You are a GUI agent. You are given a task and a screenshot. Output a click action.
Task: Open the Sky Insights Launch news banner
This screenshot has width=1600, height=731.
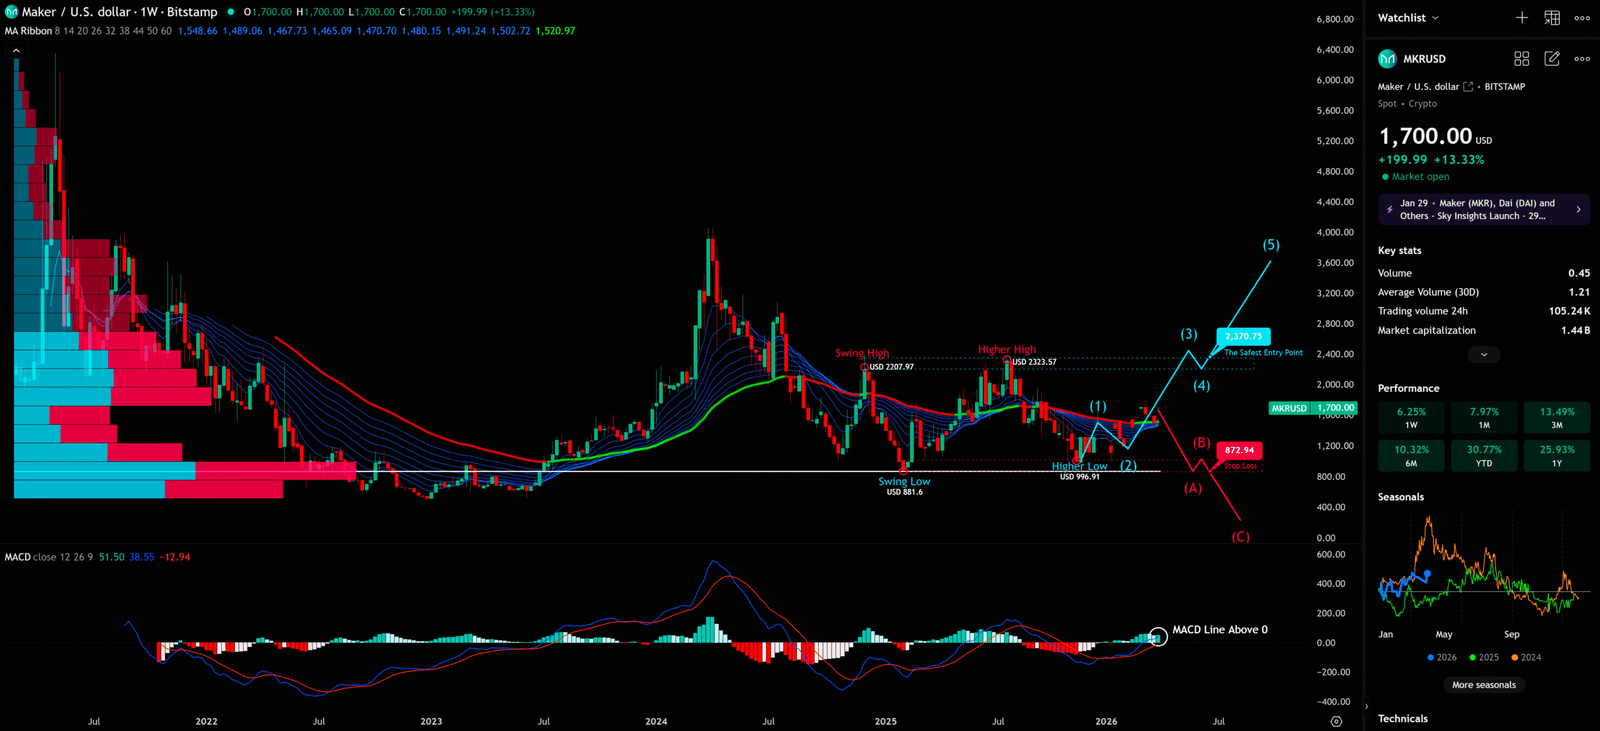point(1483,209)
